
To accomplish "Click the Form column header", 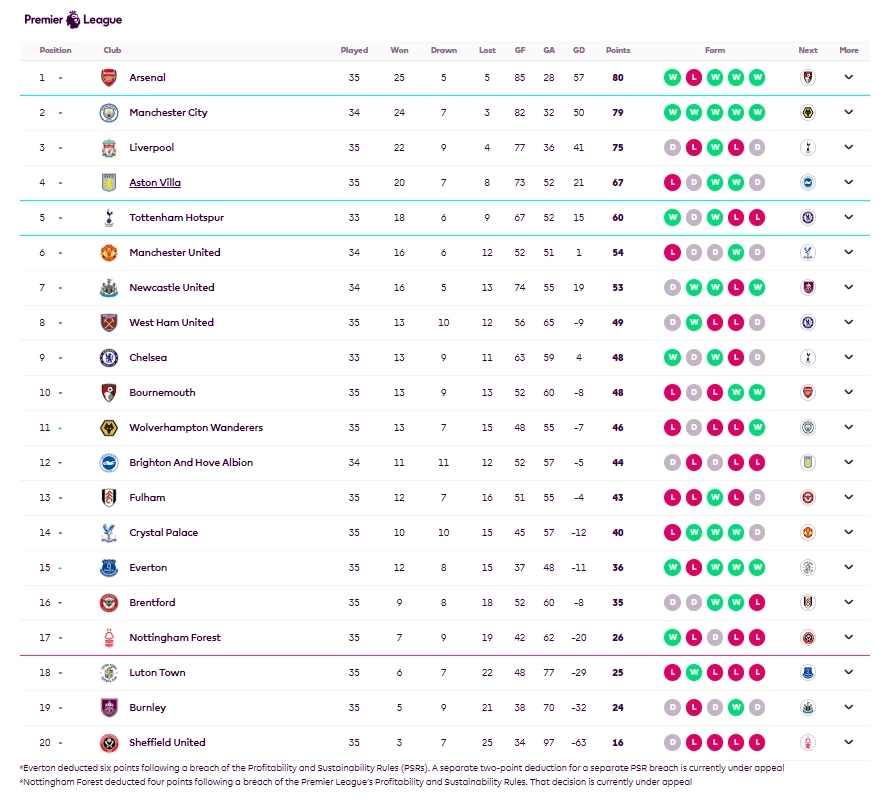I will (715, 50).
